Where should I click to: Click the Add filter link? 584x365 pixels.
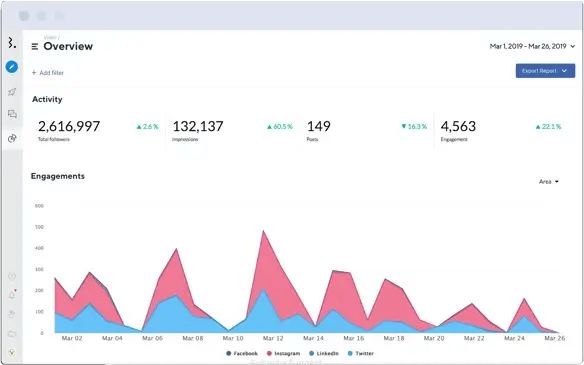(48, 73)
